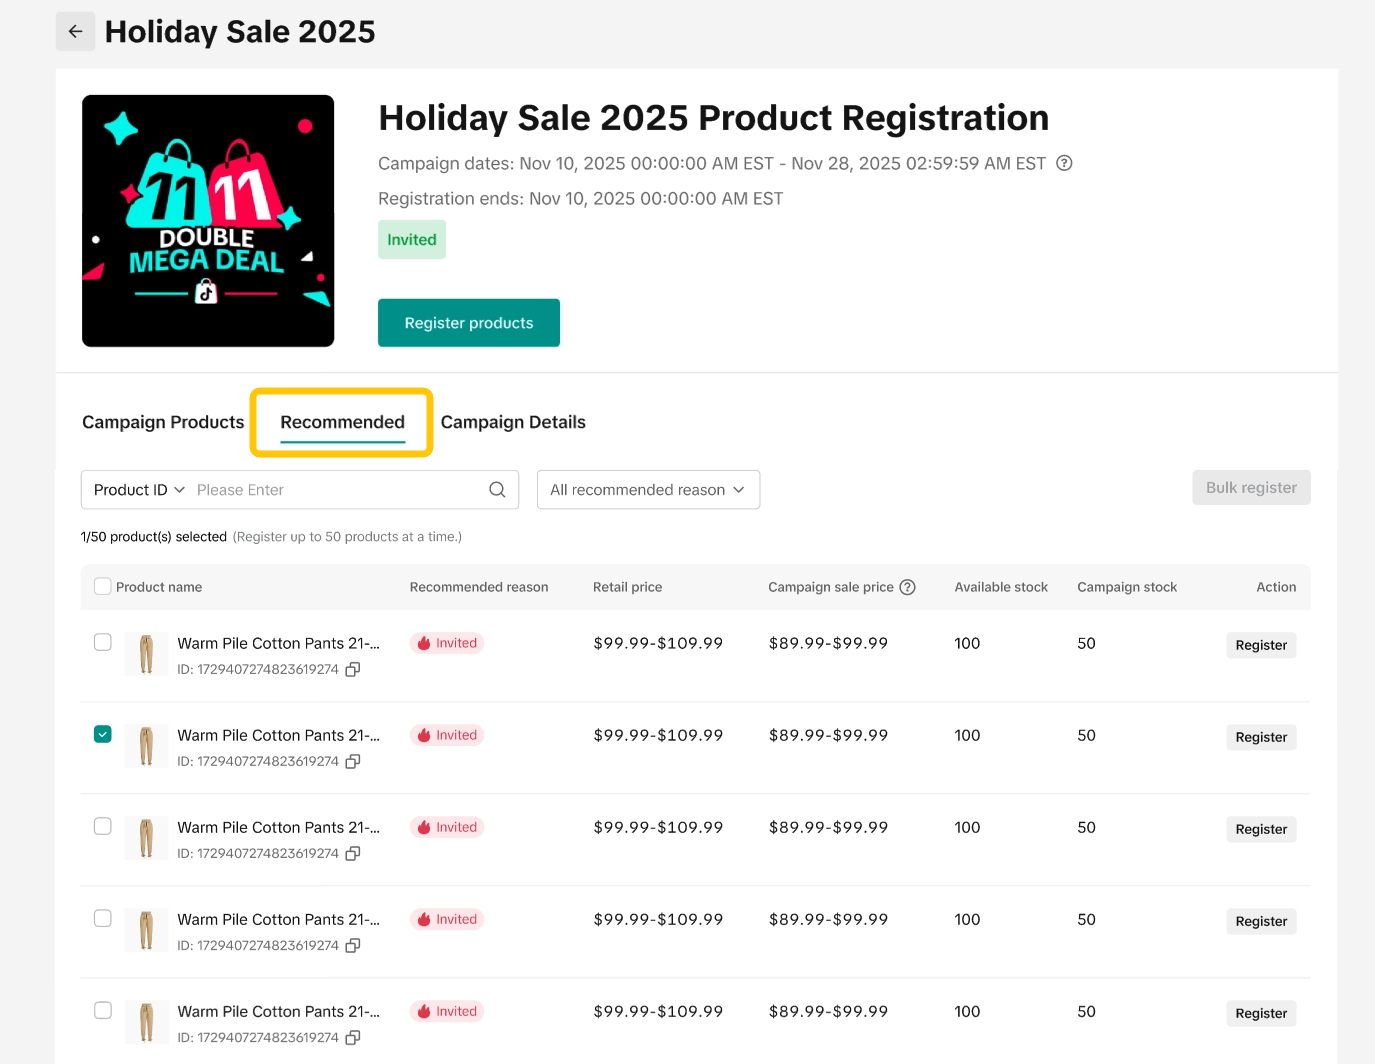Copy the second product's ID

(353, 762)
